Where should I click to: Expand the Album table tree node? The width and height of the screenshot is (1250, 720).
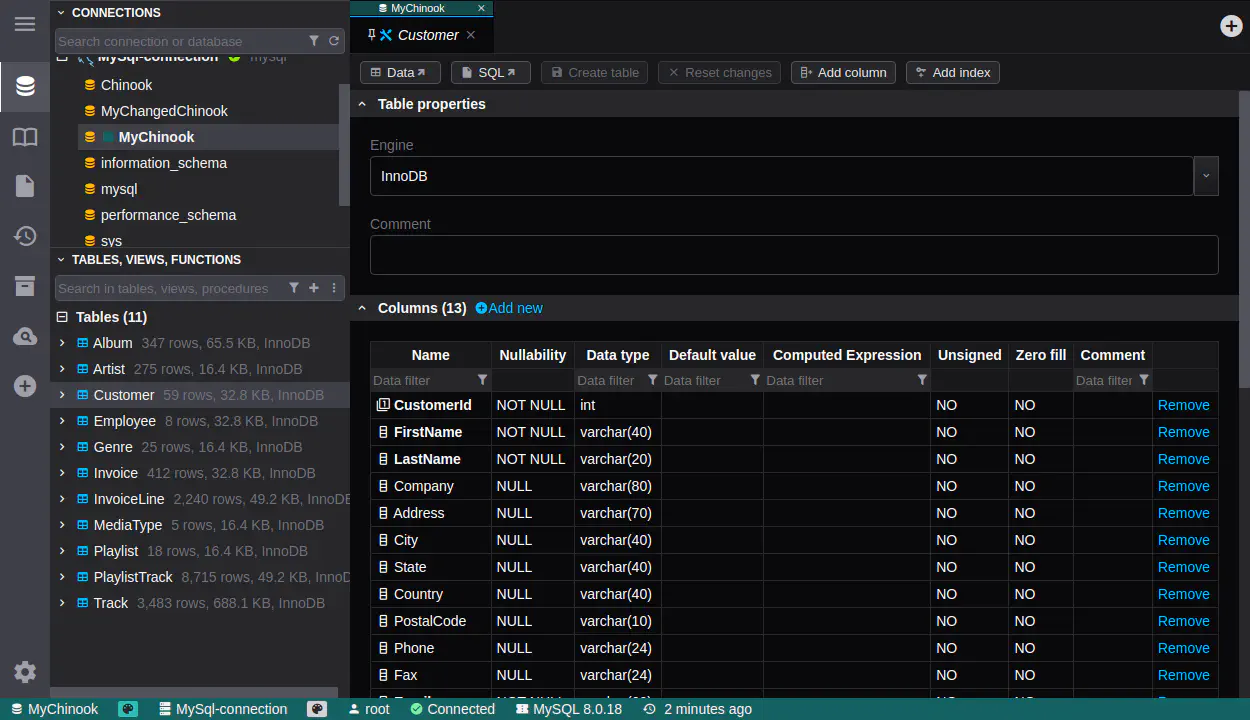pos(62,343)
